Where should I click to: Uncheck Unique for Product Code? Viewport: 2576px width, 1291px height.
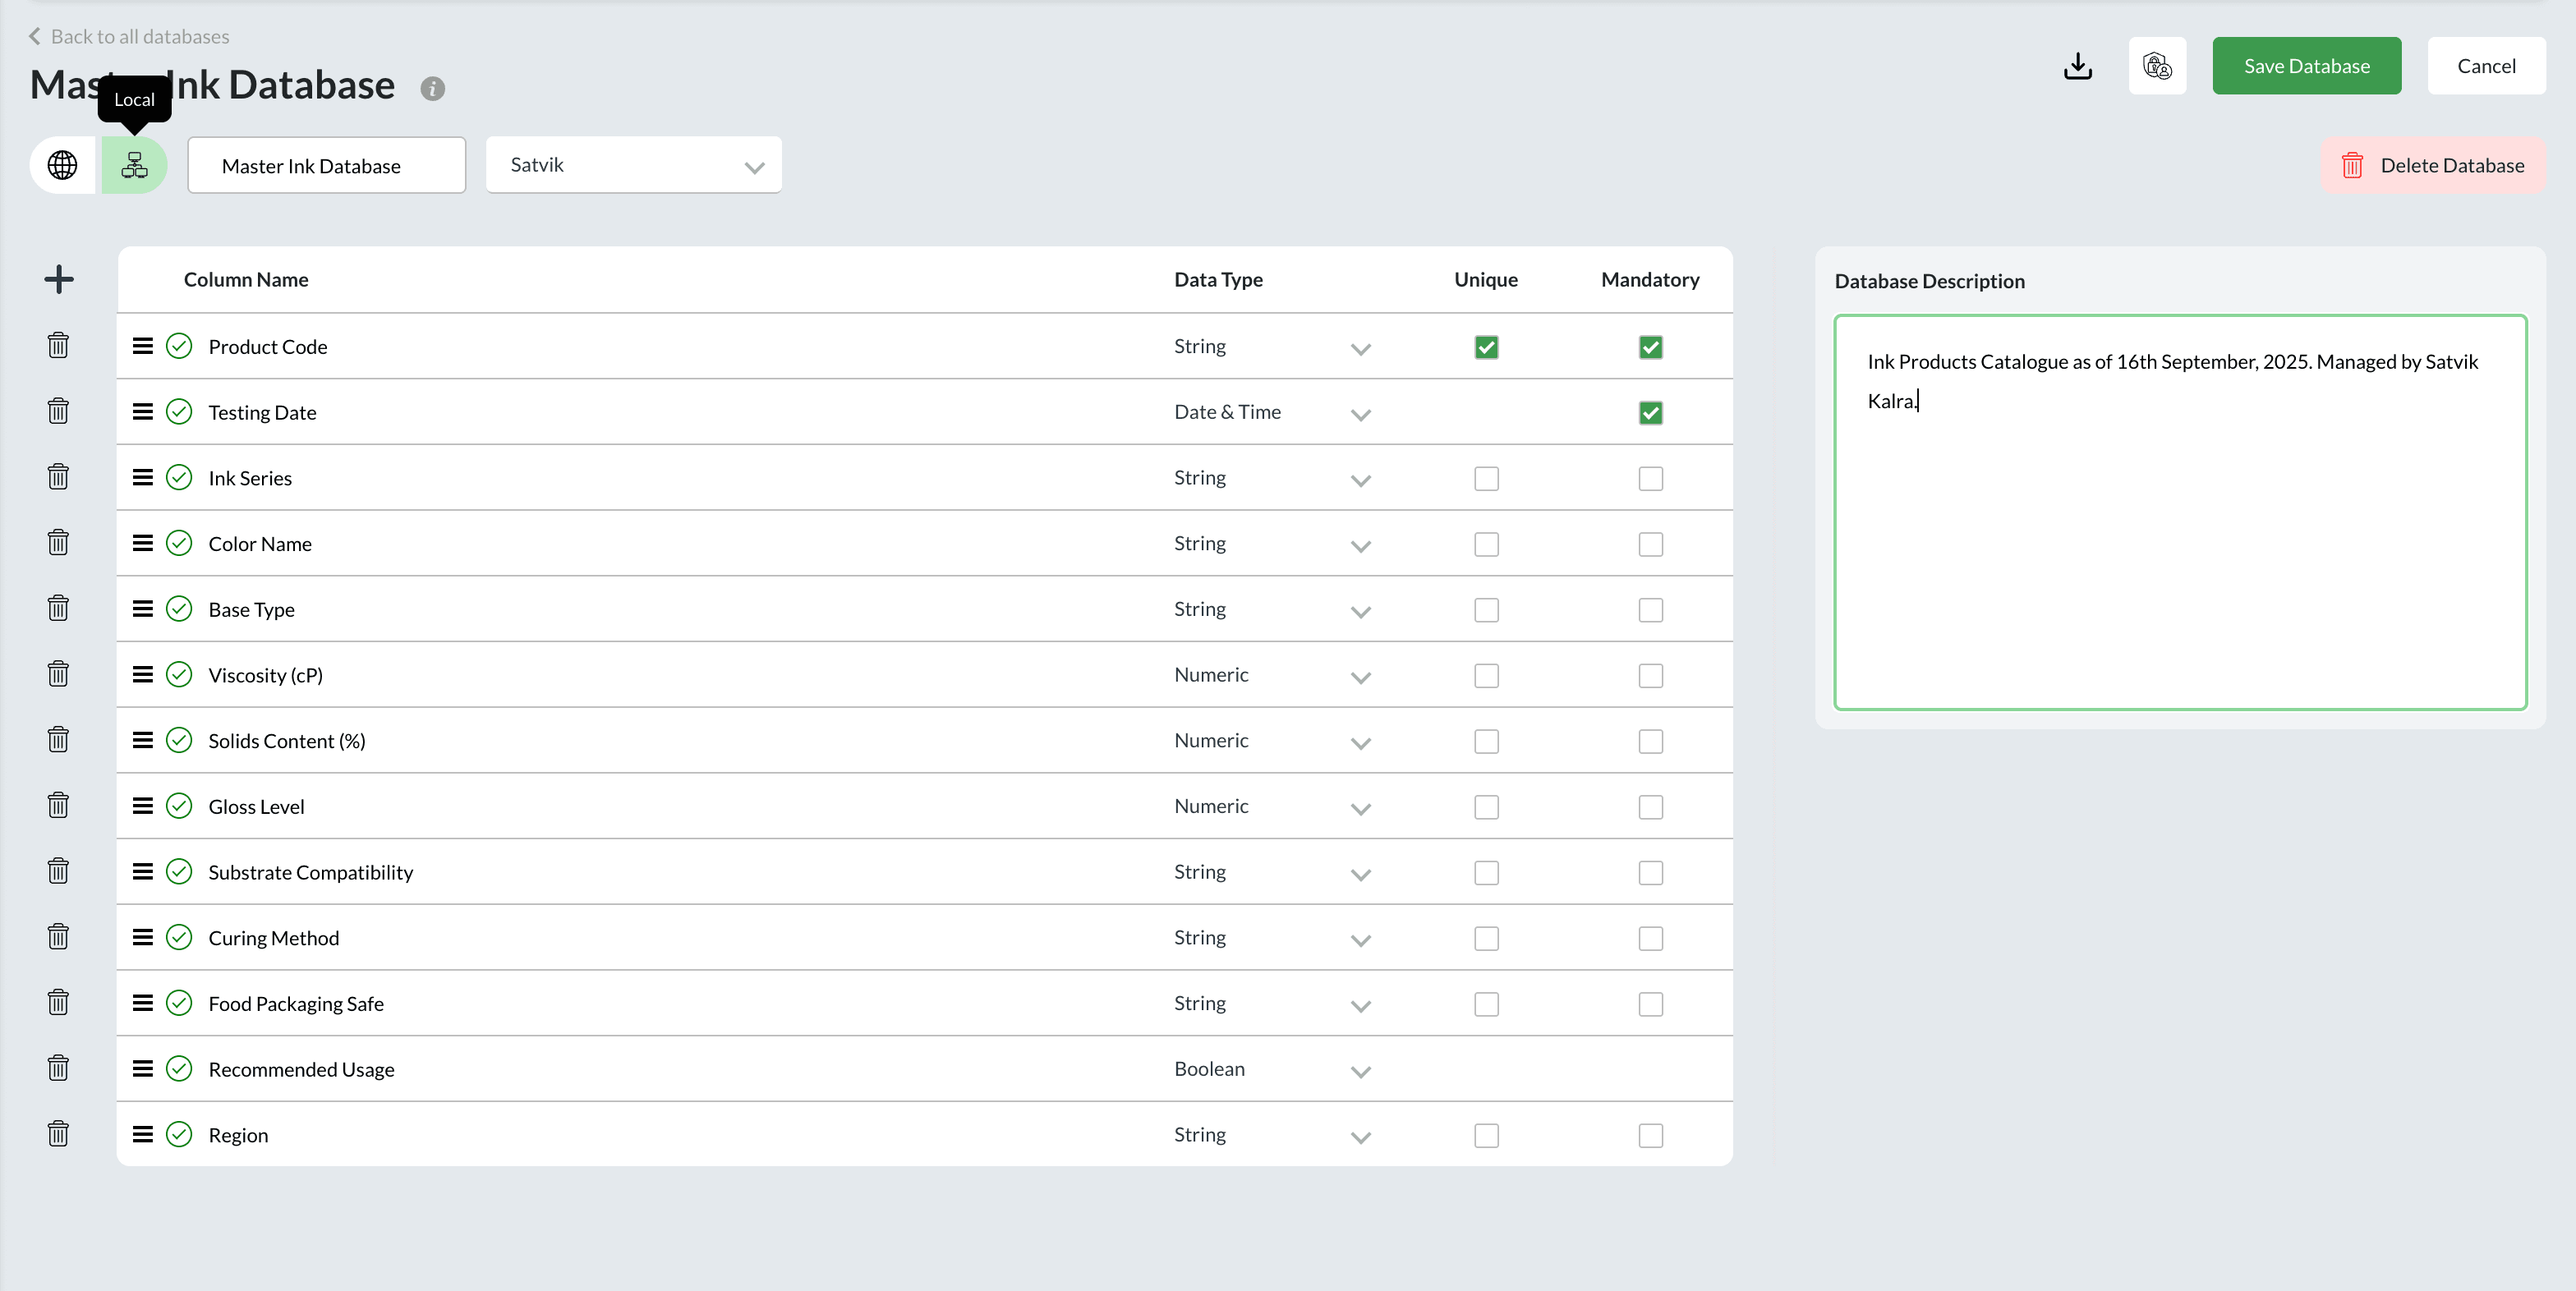[1486, 347]
